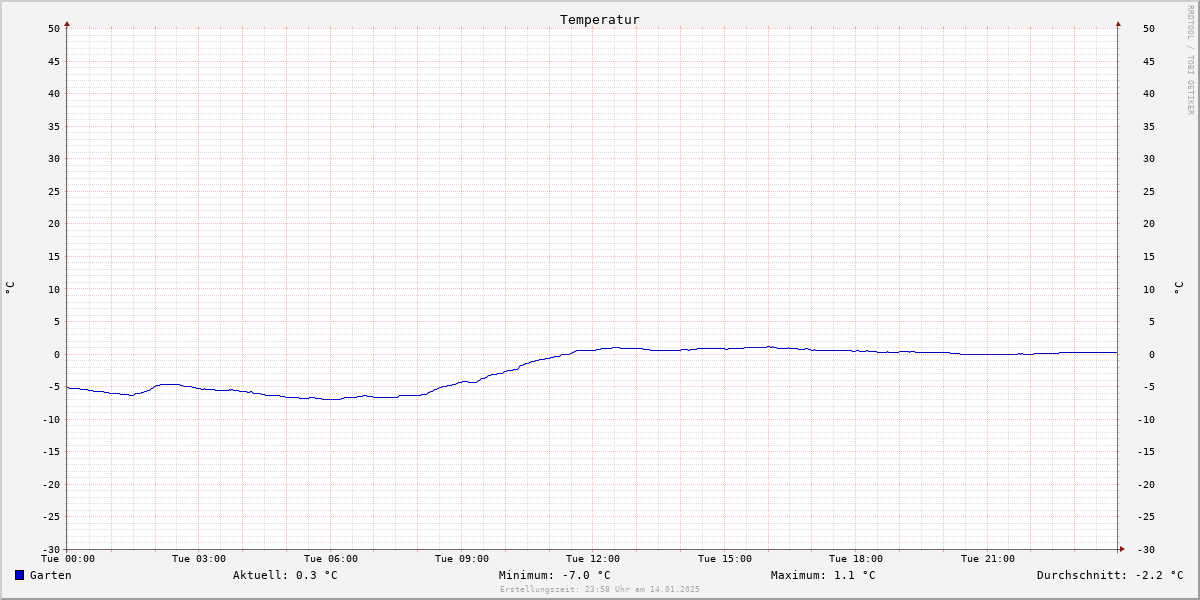Viewport: 1200px width, 600px height.
Task: Click the blue Garten legend color box
Action: 19,575
